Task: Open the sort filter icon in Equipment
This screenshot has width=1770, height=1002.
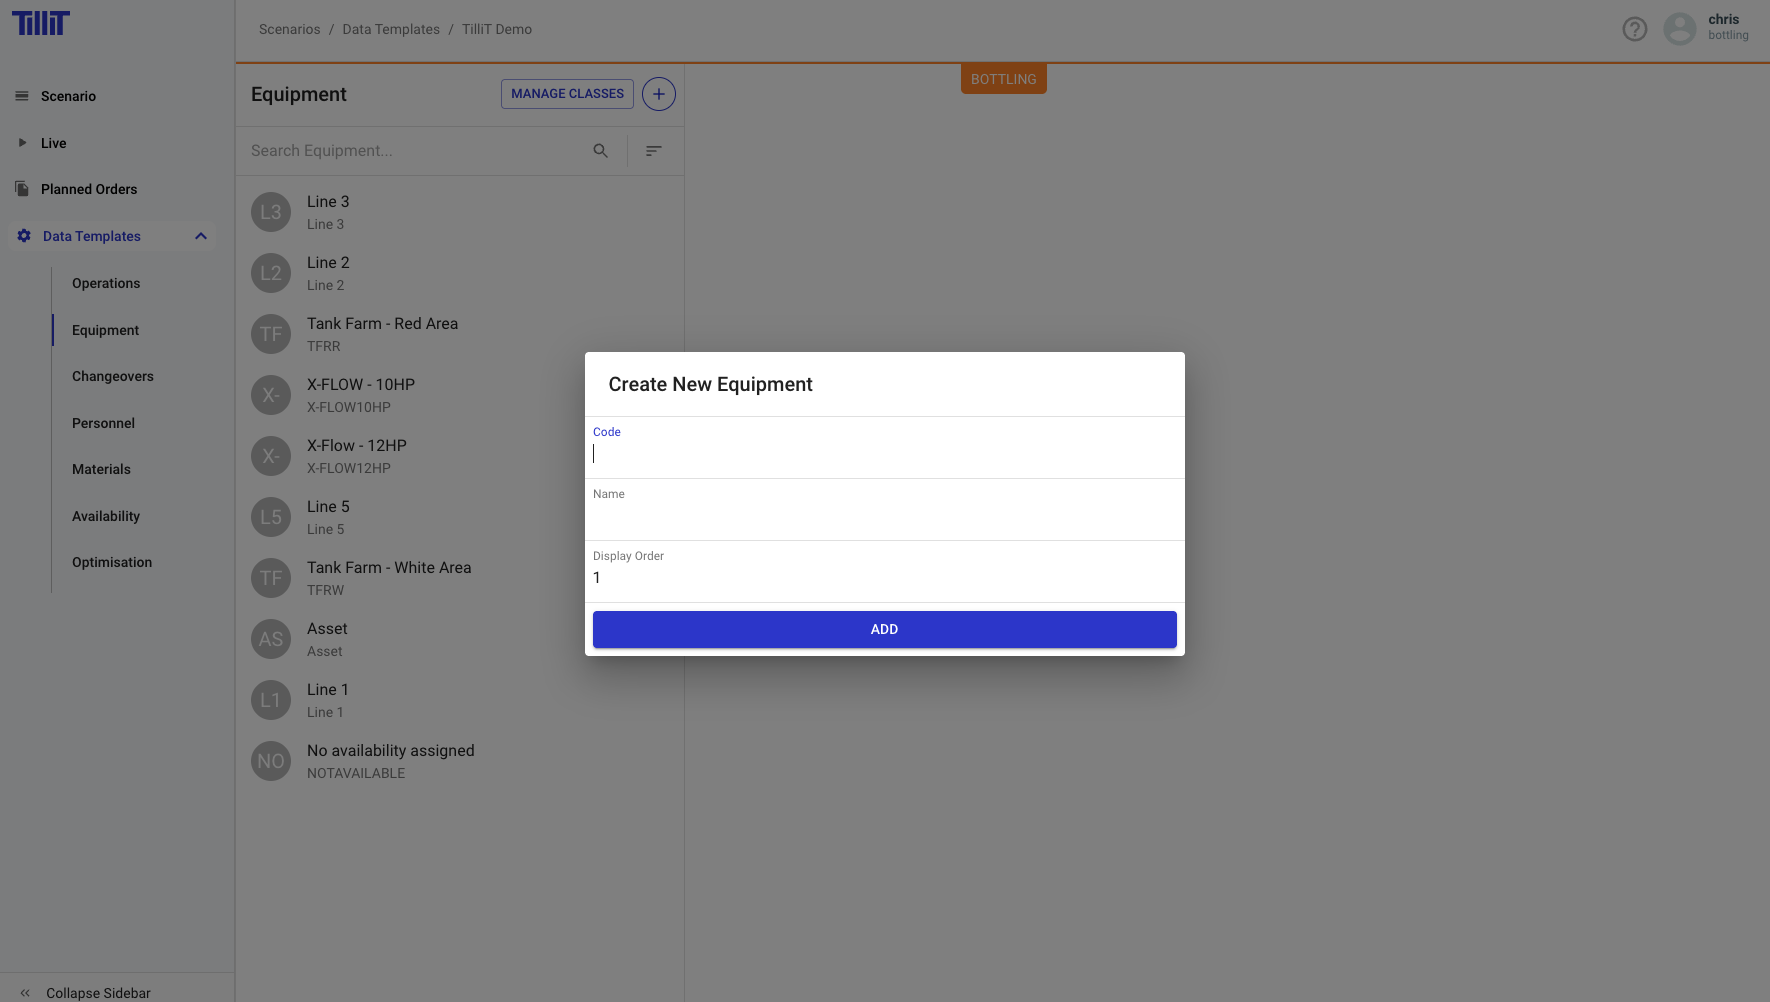Action: (653, 151)
